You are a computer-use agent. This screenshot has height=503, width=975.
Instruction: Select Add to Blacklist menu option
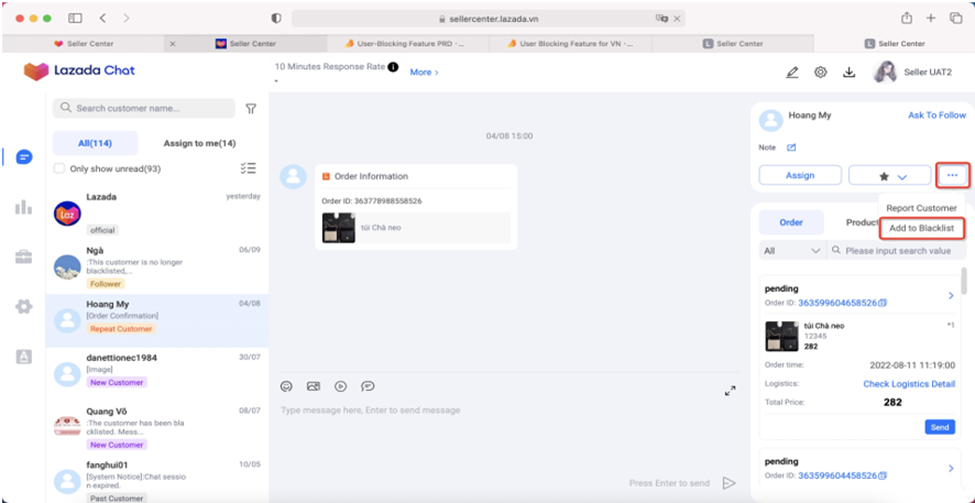922,228
